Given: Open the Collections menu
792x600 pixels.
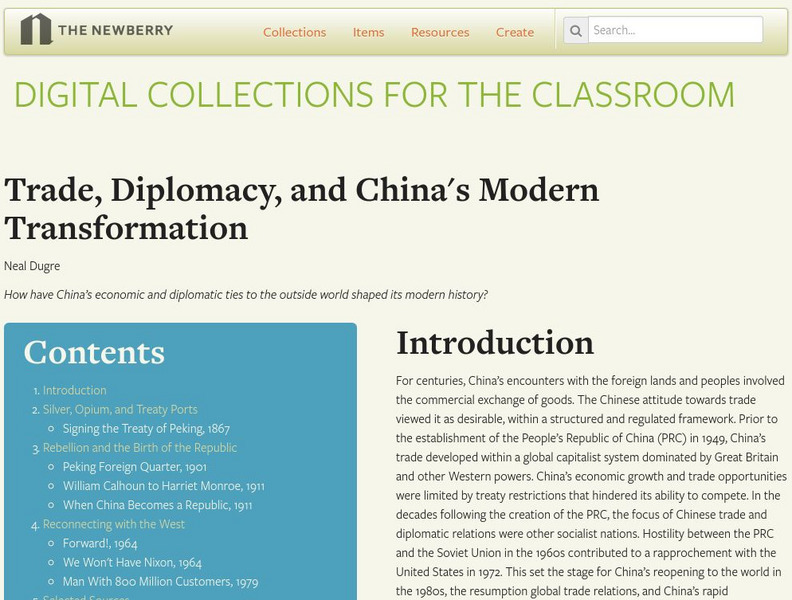Looking at the screenshot, I should (x=294, y=32).
